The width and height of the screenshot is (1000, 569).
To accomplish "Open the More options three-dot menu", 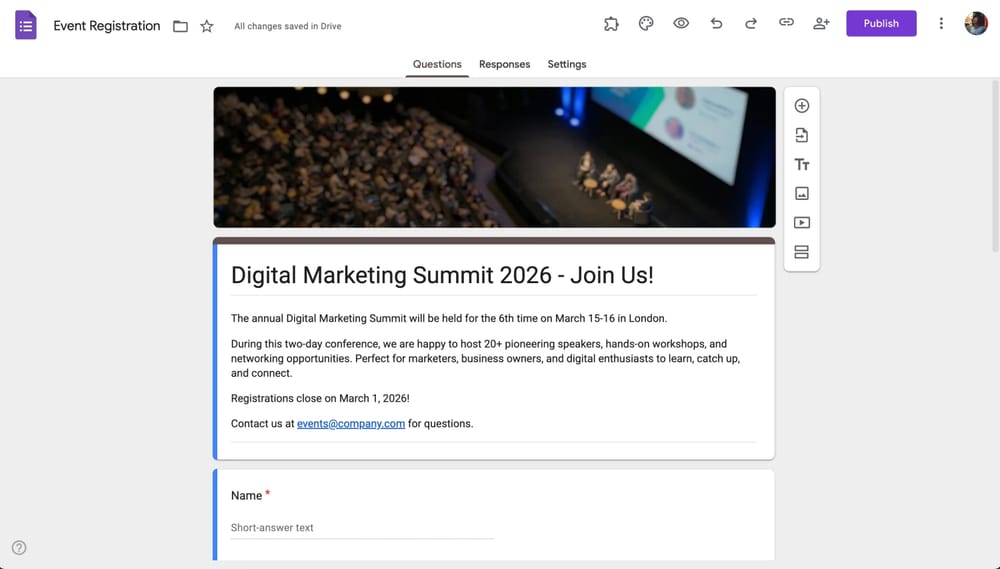I will tap(941, 24).
